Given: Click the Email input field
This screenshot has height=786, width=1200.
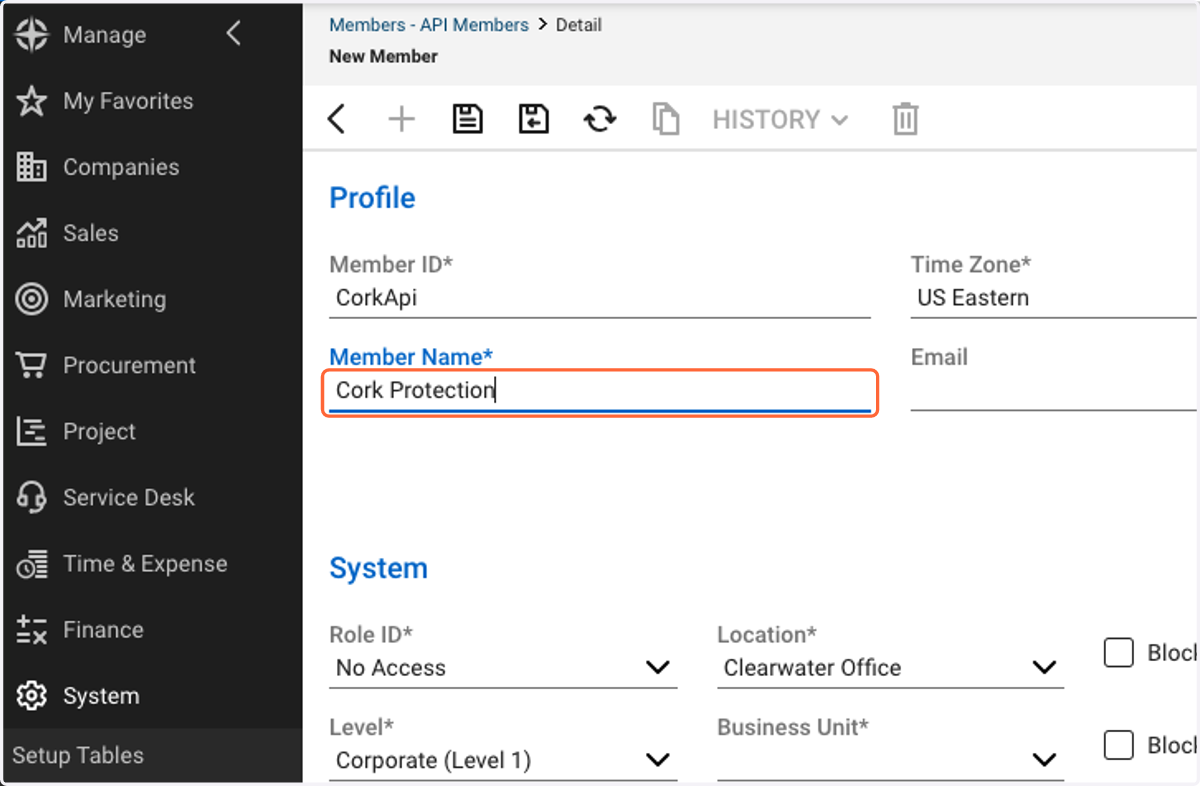Looking at the screenshot, I should (x=1055, y=391).
